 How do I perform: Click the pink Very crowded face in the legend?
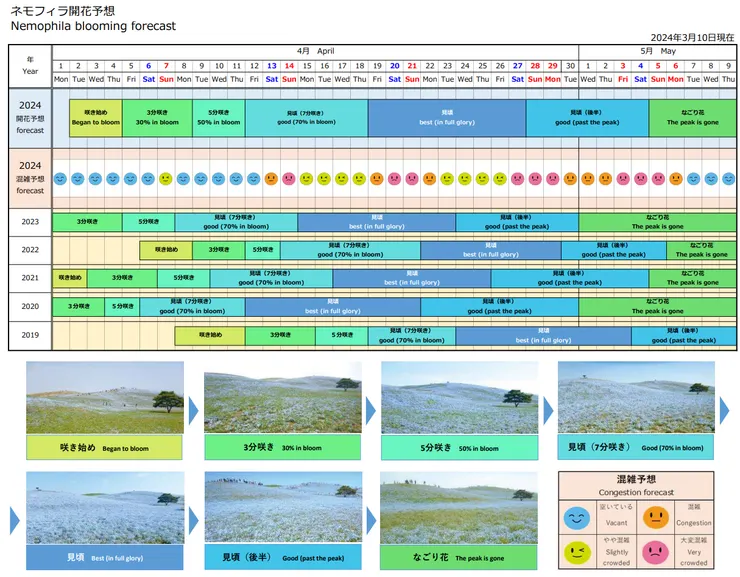656,552
